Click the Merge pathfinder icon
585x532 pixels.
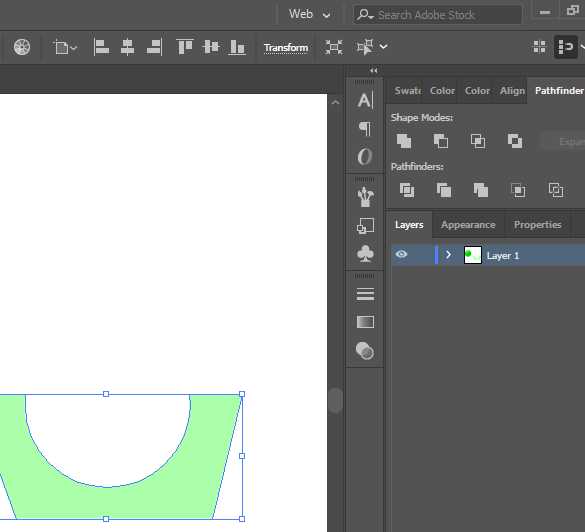(x=481, y=190)
